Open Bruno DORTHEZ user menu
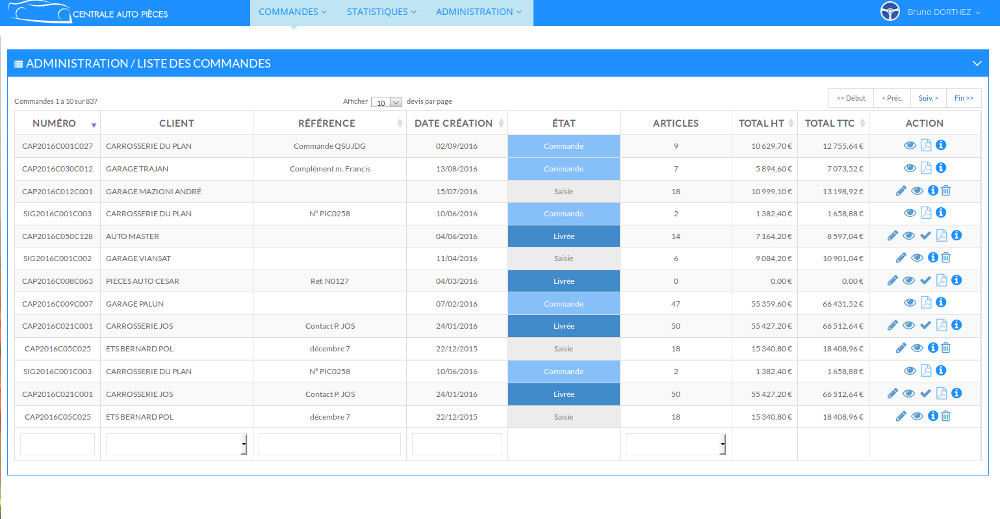This screenshot has height=519, width=1000. (943, 12)
